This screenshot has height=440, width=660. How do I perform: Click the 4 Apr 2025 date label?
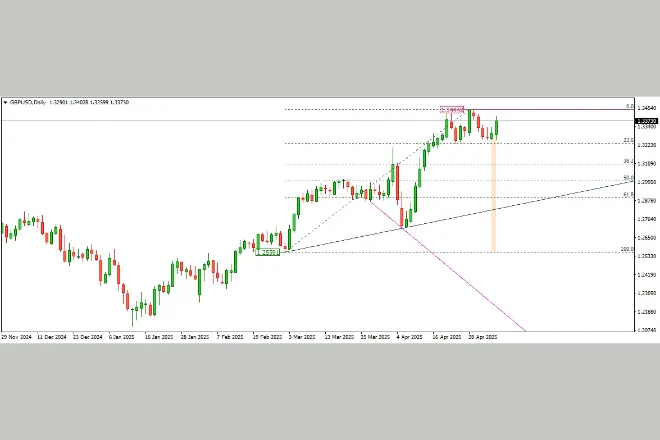click(x=410, y=337)
